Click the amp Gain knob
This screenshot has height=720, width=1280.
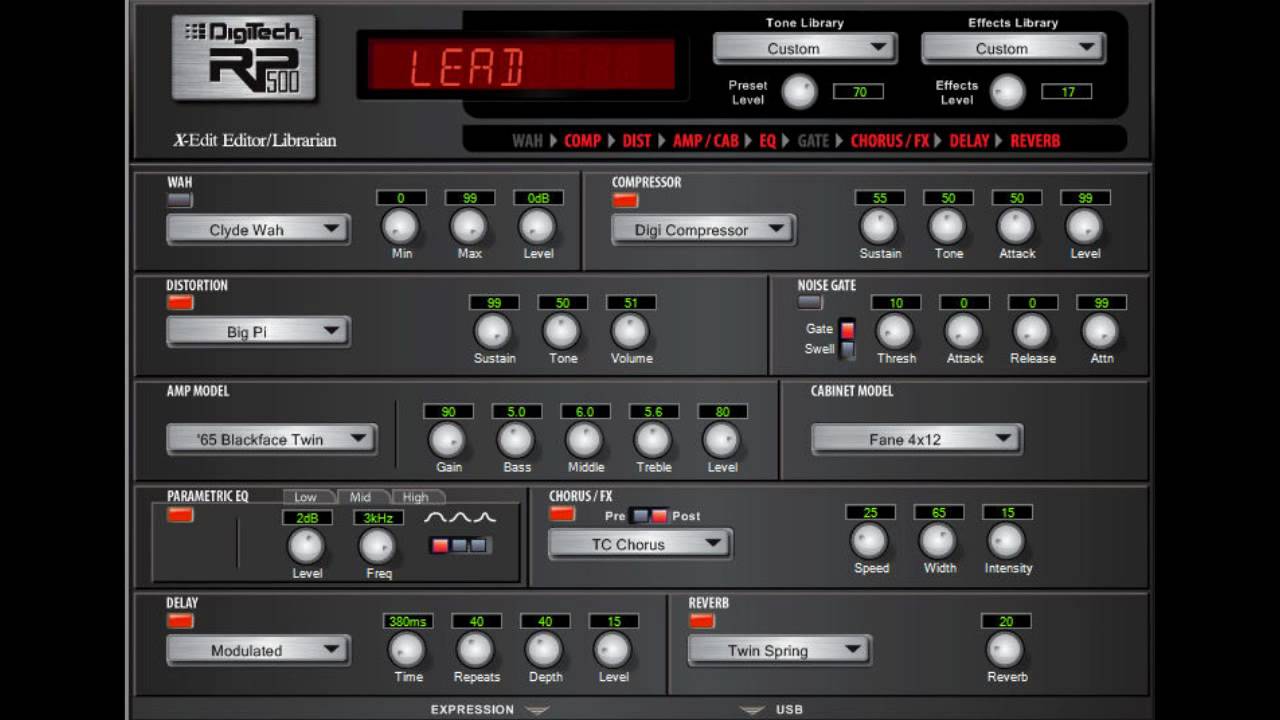(447, 440)
